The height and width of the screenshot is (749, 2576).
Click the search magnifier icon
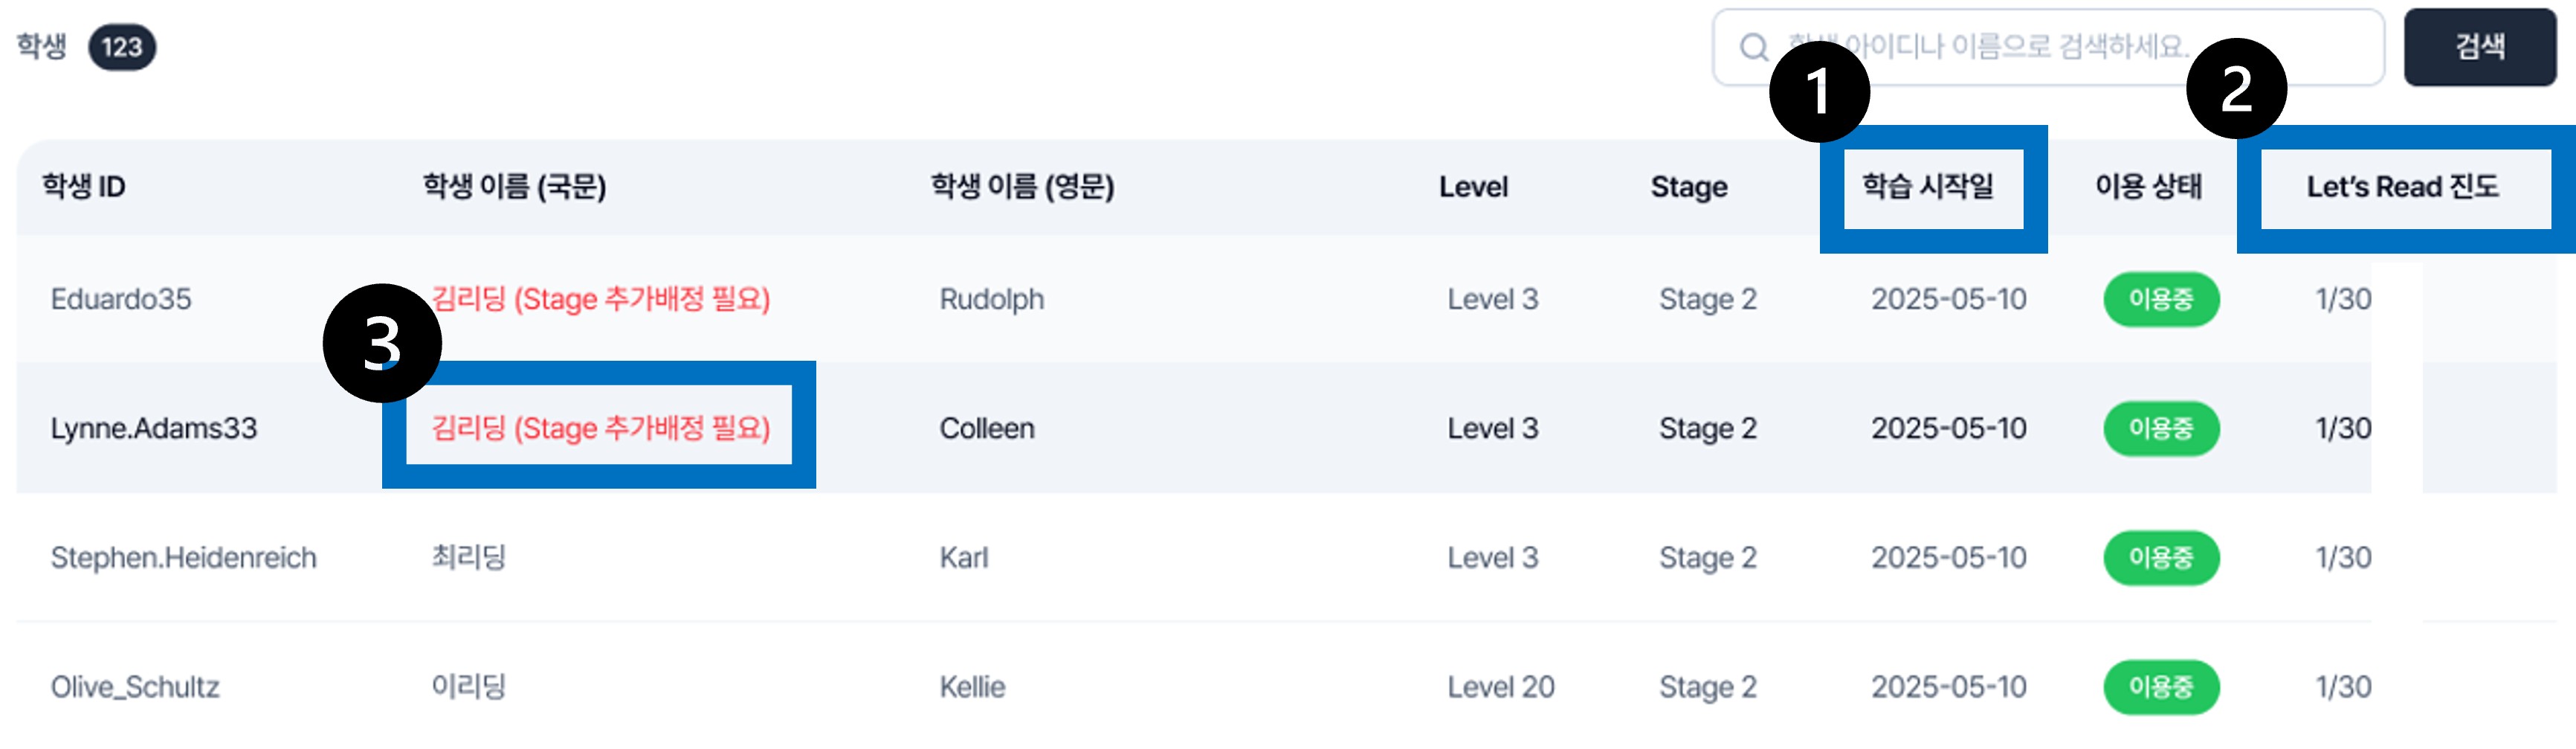click(x=1753, y=47)
